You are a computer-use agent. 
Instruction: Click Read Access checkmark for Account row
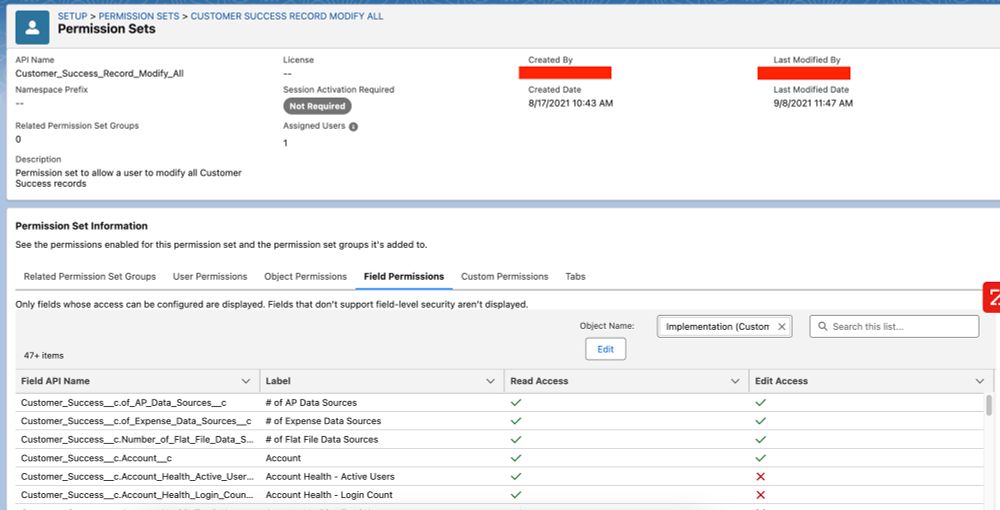click(516, 458)
